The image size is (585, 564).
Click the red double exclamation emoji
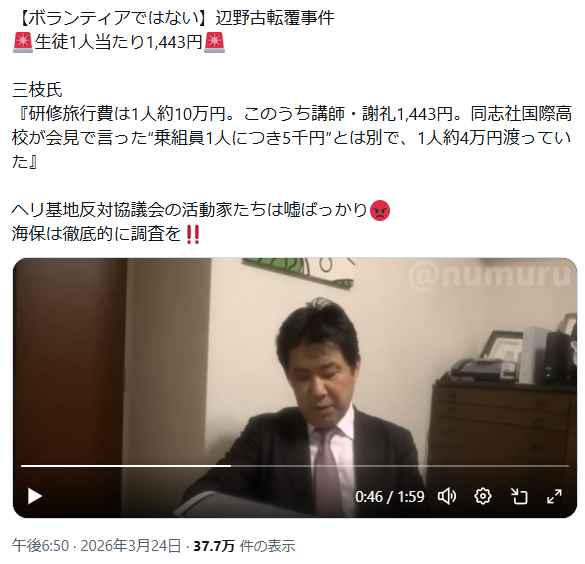tap(193, 235)
